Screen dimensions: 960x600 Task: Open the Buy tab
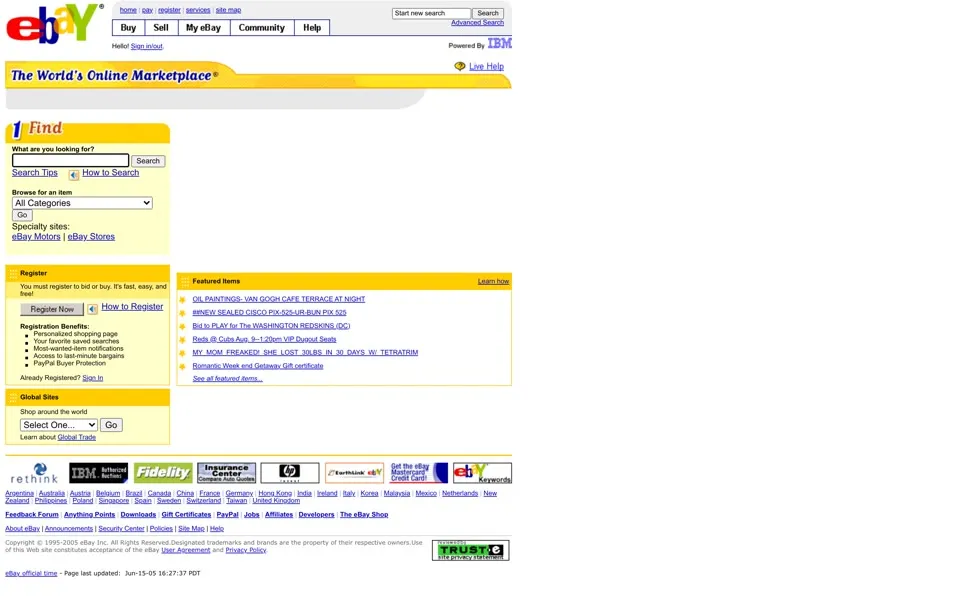[129, 28]
